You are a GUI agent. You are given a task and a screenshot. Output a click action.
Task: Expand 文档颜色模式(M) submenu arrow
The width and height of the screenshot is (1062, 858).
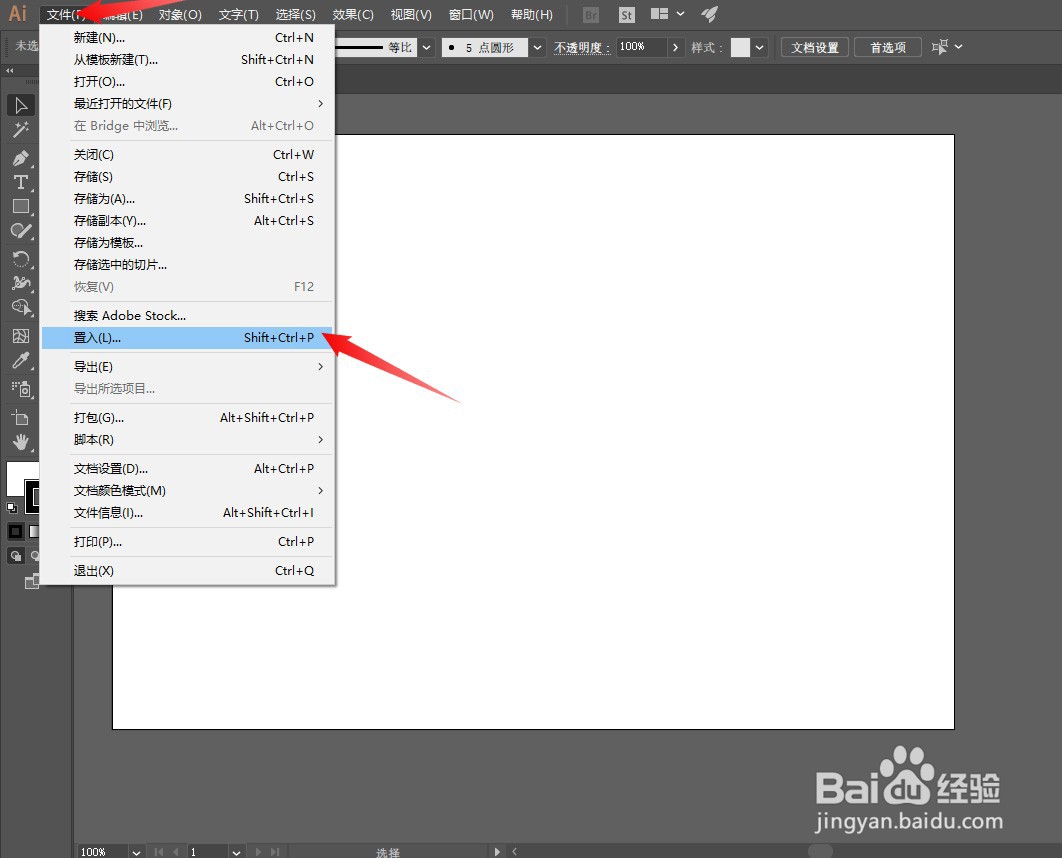(320, 490)
